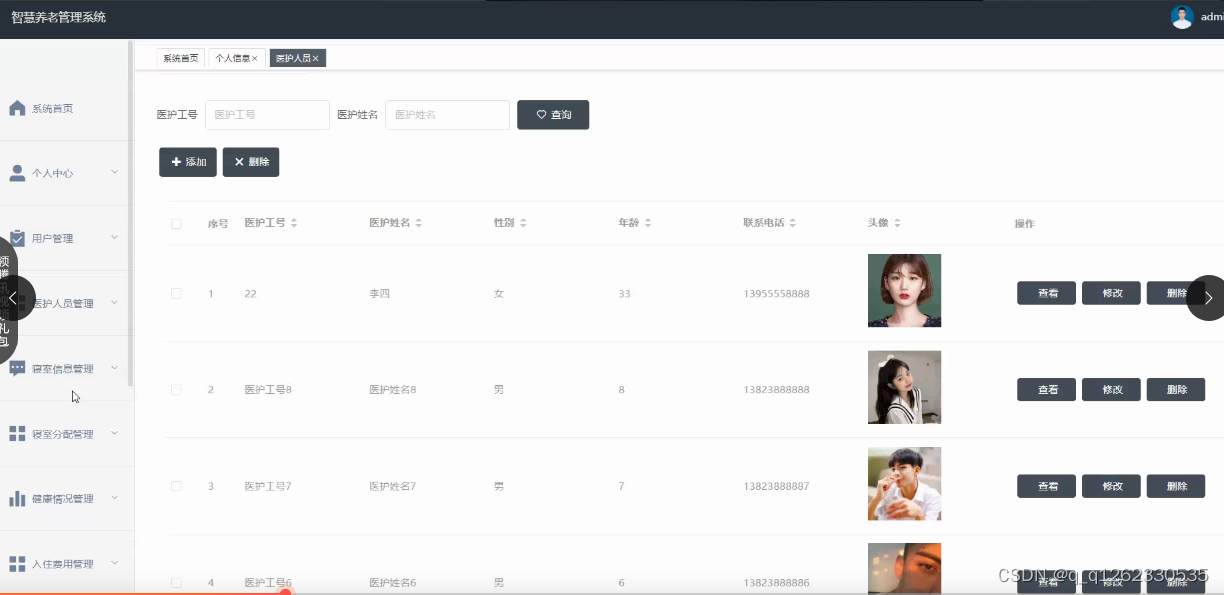
Task: Click the 用户管理 clipboard icon
Action: coord(17,238)
